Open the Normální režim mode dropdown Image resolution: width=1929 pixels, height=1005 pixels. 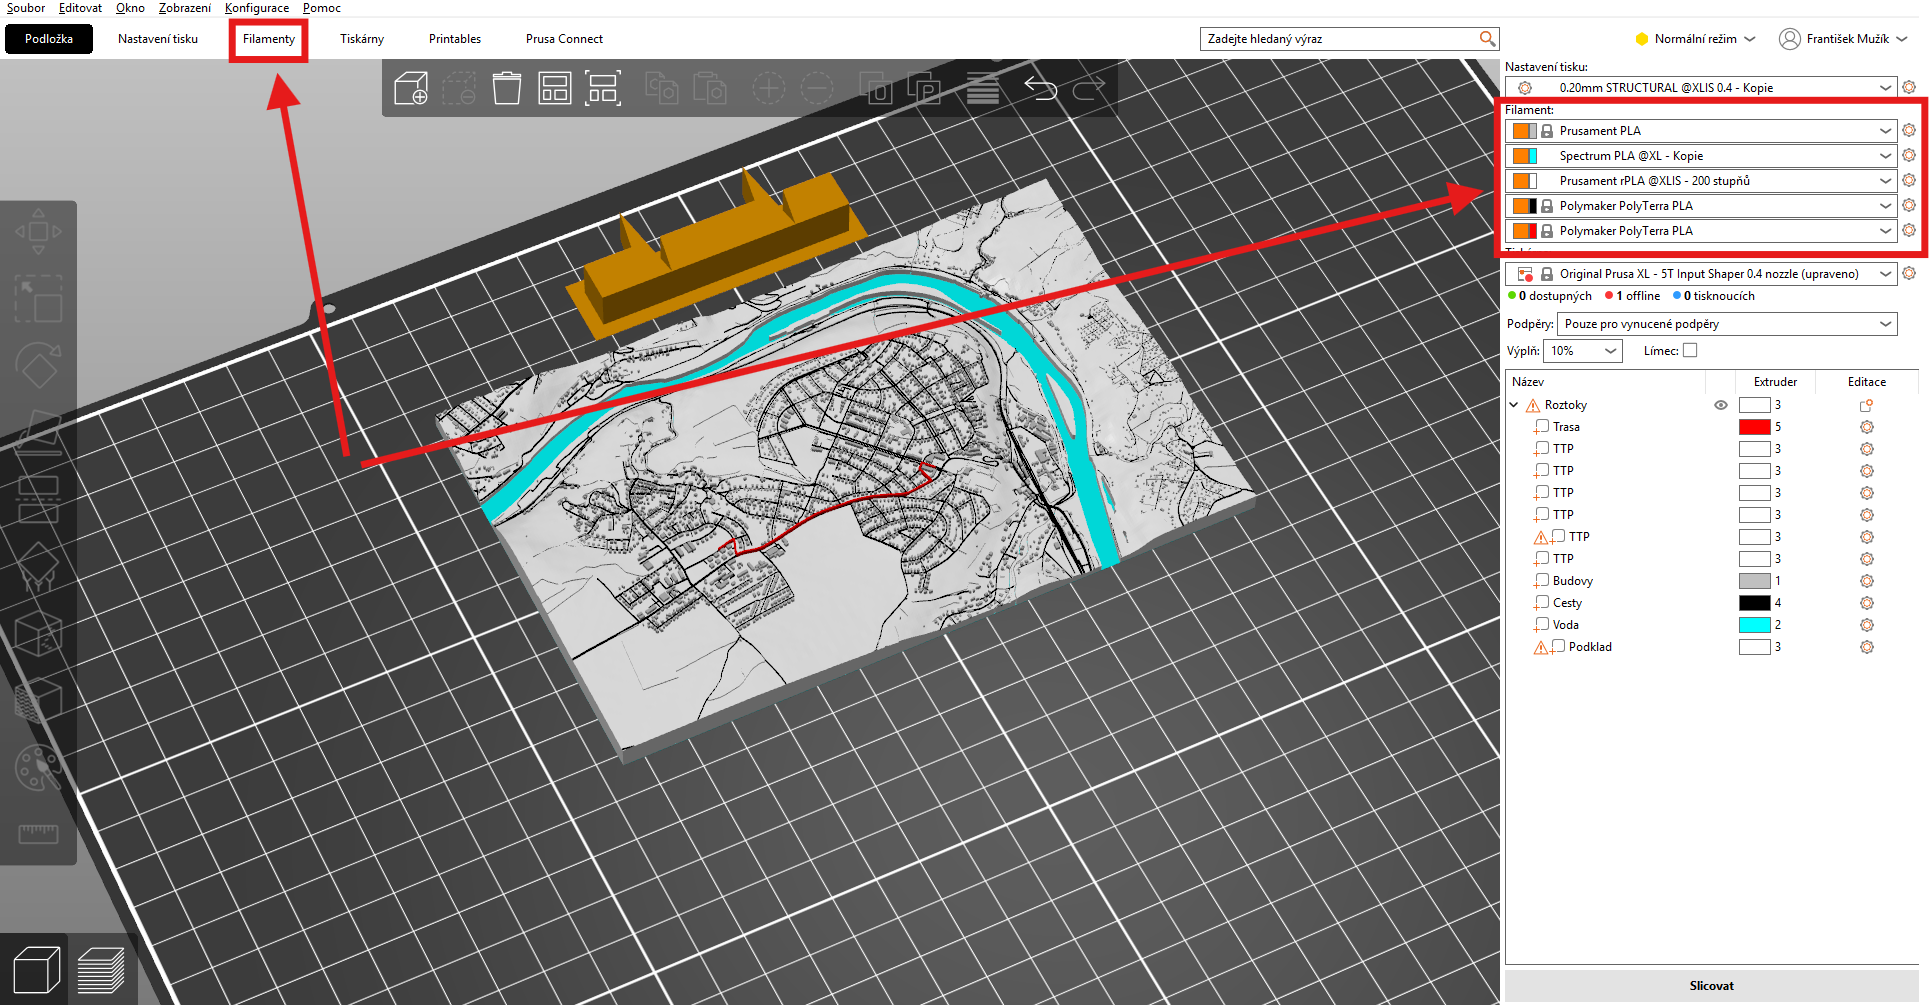[x=1695, y=39]
